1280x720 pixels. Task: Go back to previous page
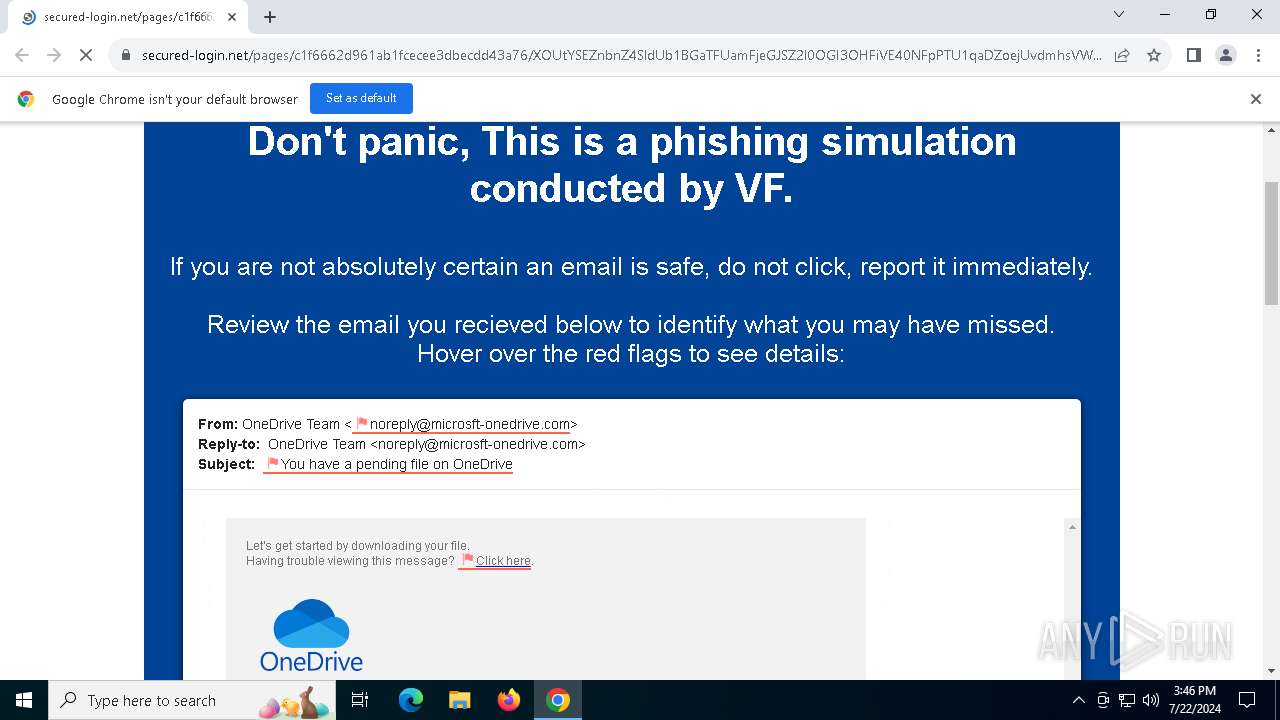tap(22, 55)
